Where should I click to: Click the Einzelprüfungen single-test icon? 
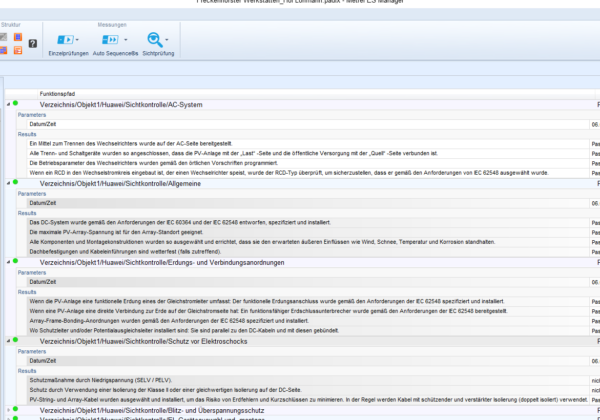(65, 40)
